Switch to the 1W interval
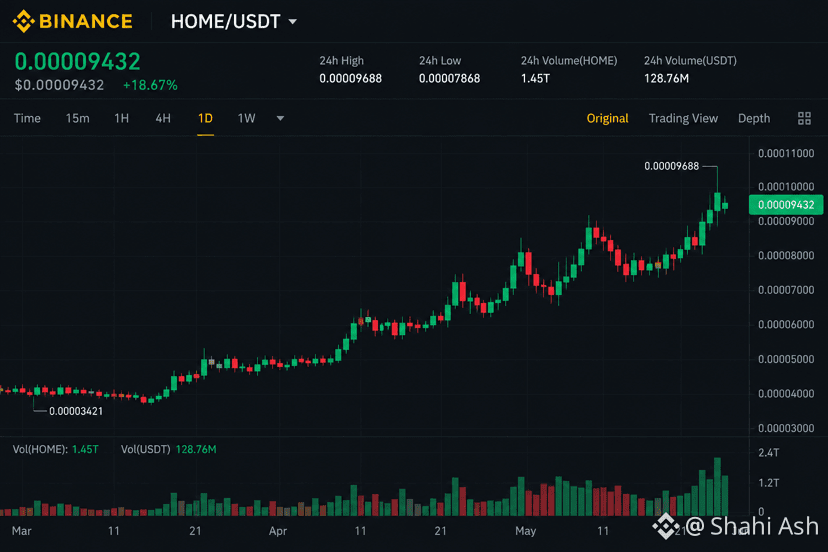The height and width of the screenshot is (552, 828). click(x=246, y=118)
